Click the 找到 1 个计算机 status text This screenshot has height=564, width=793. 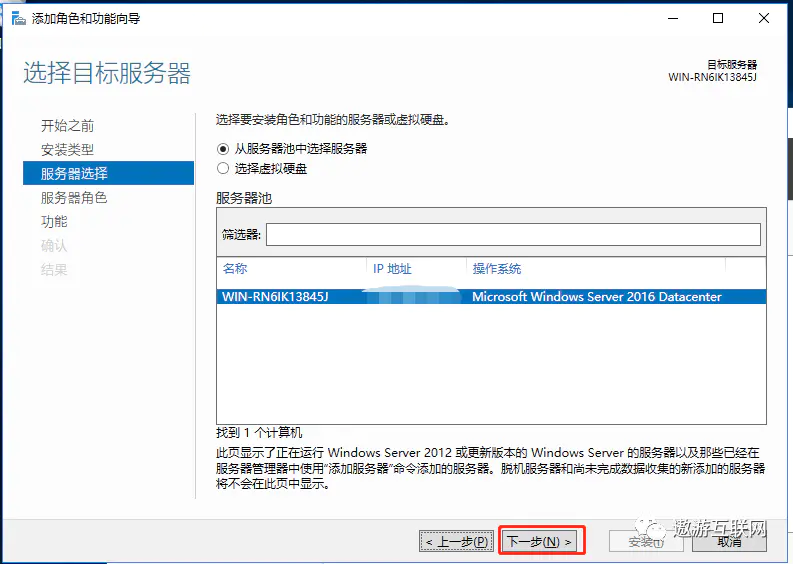coord(259,432)
